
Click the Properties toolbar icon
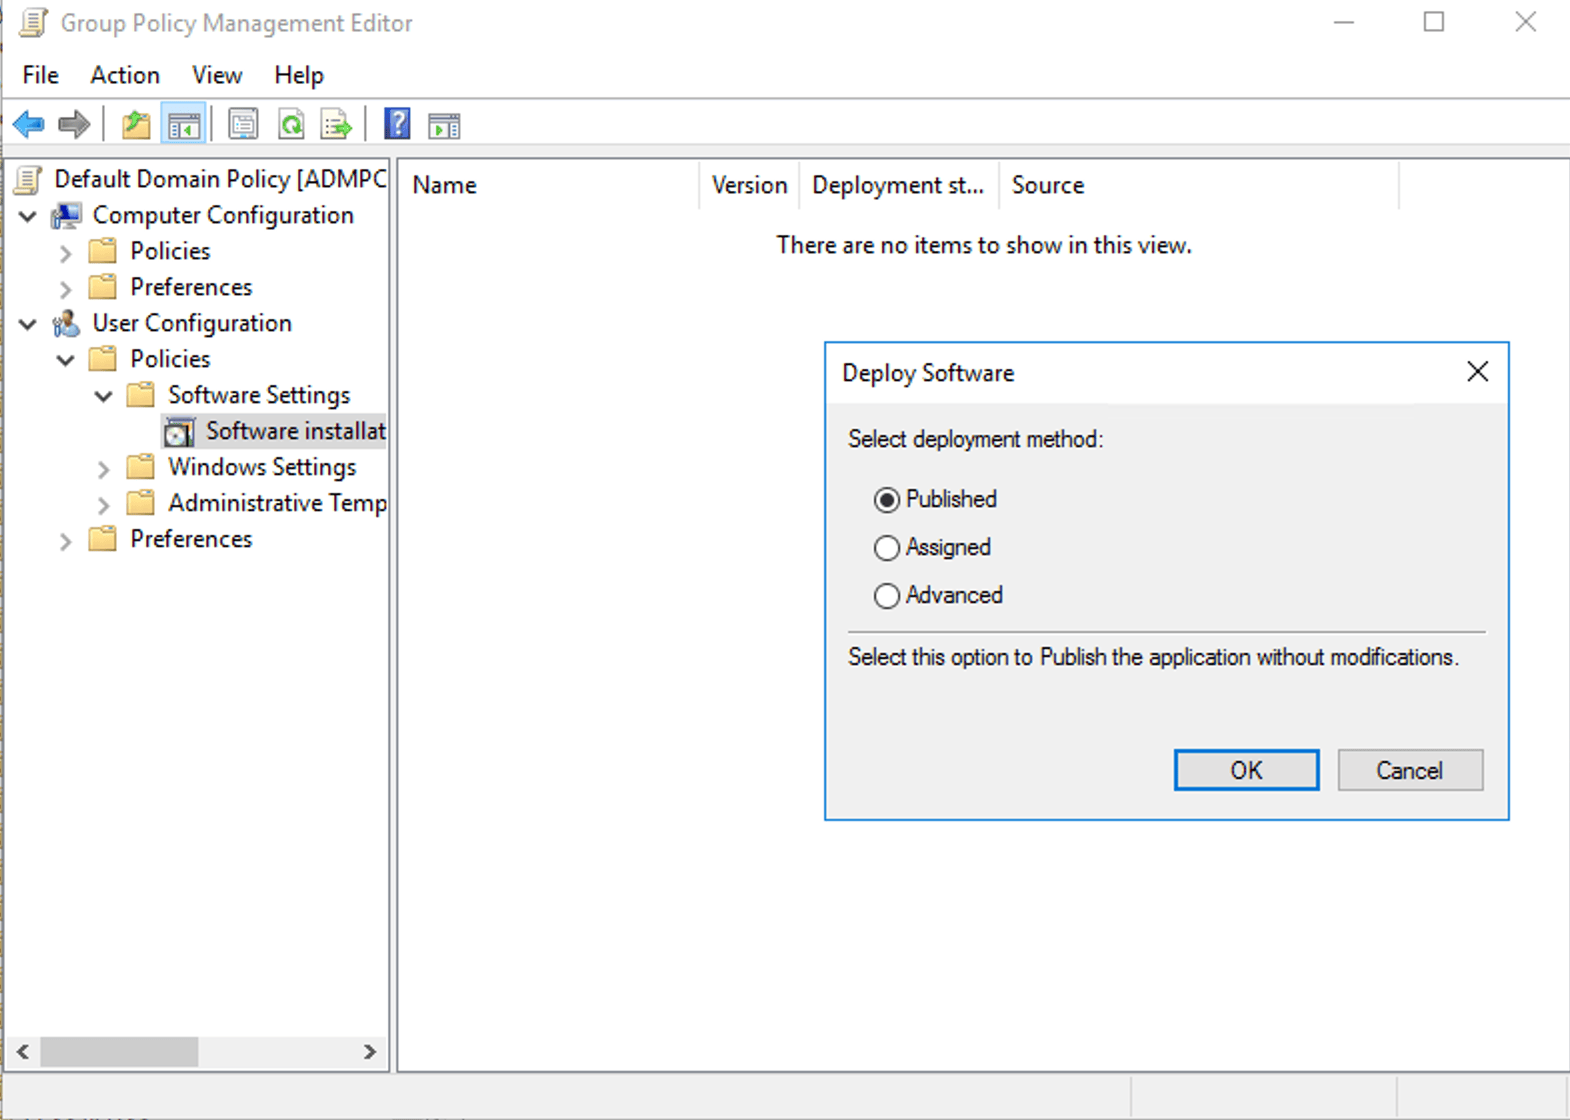point(243,125)
